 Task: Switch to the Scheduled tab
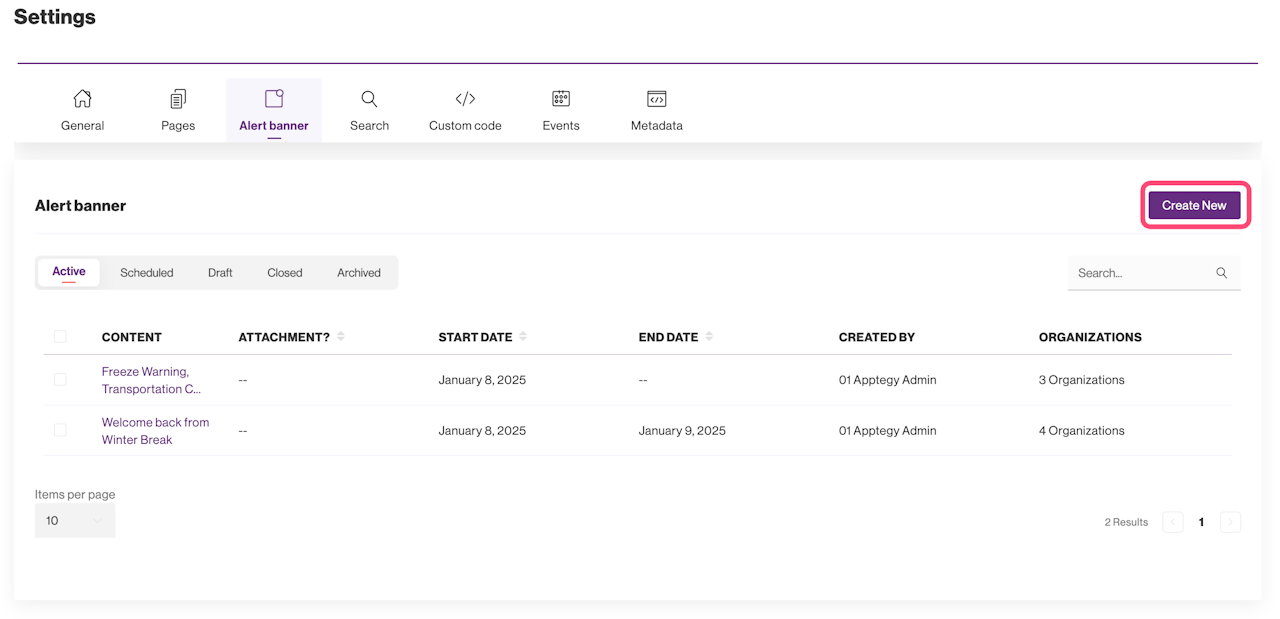(x=147, y=273)
